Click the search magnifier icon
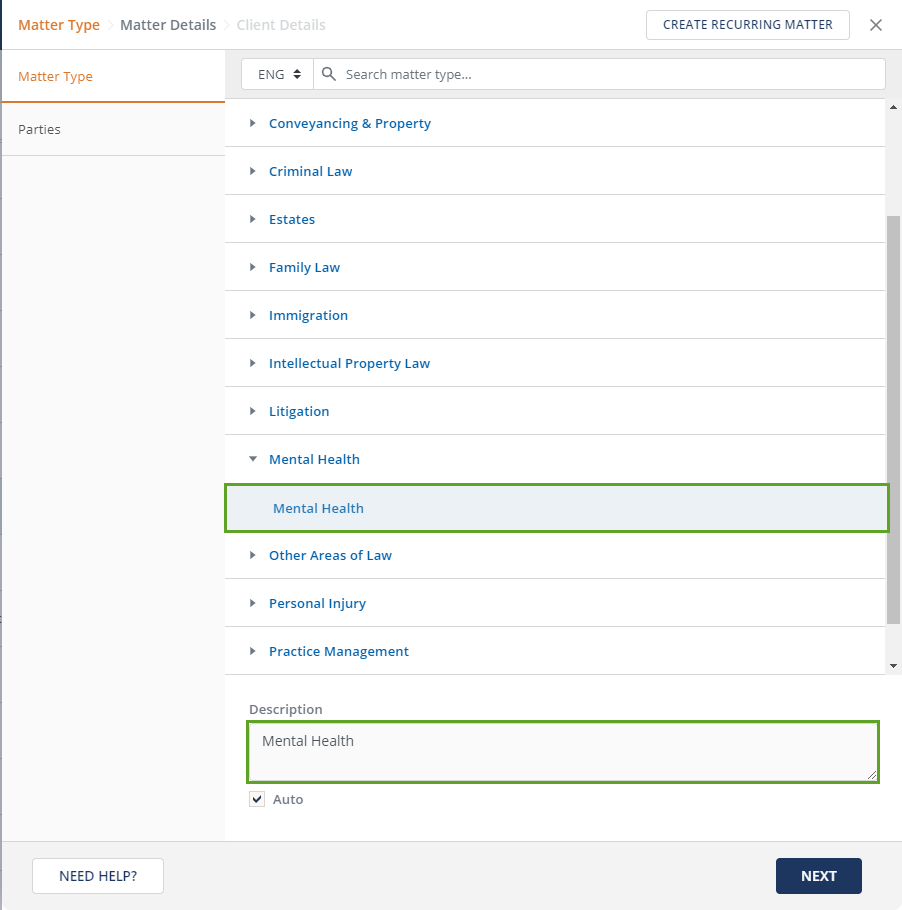The width and height of the screenshot is (902, 910). click(329, 75)
